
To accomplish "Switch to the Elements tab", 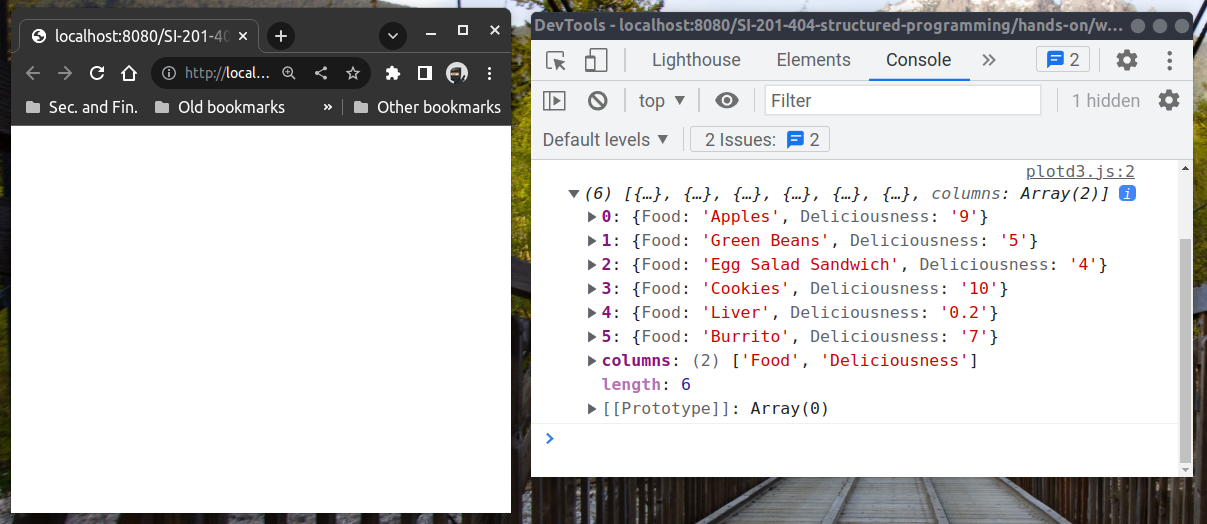I will tap(813, 60).
